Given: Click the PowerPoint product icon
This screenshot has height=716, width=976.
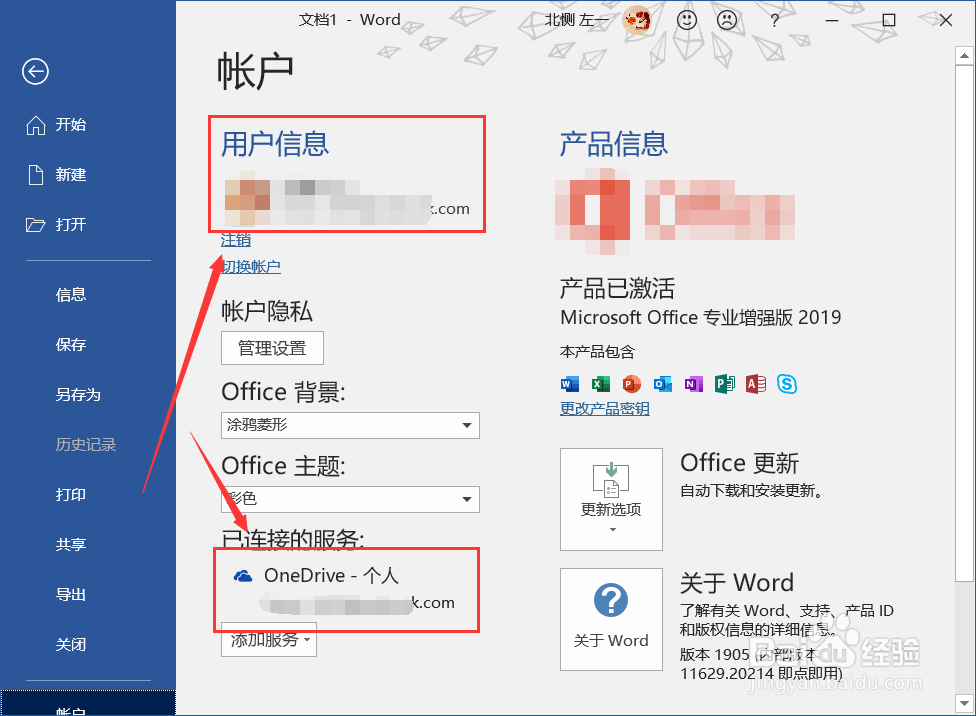Looking at the screenshot, I should pyautogui.click(x=632, y=384).
